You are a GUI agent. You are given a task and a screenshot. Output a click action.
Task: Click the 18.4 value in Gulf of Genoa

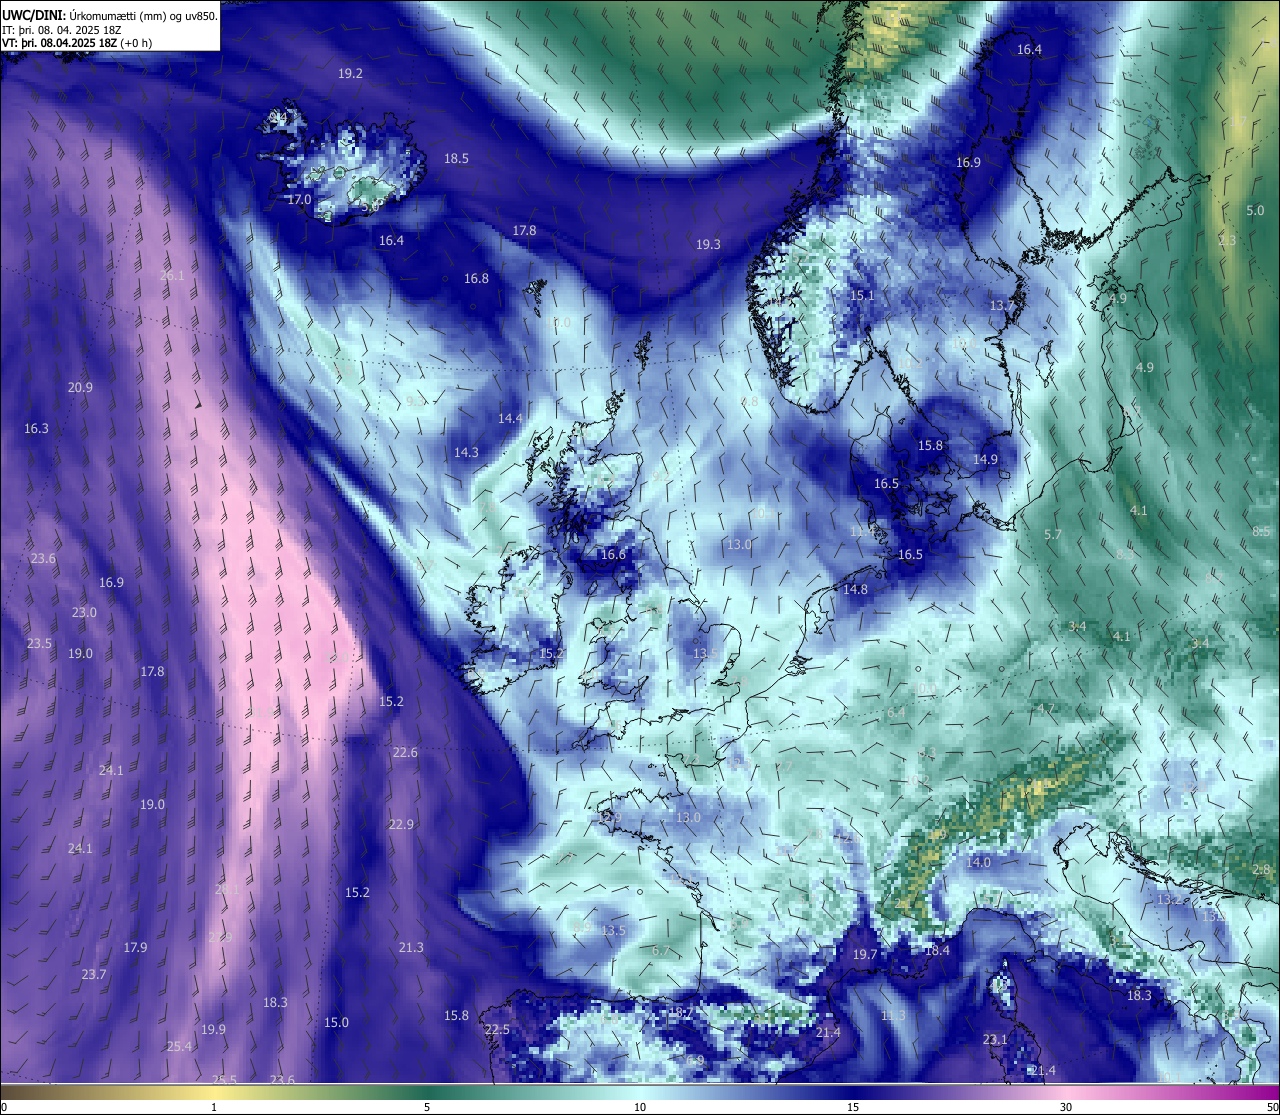pyautogui.click(x=937, y=951)
